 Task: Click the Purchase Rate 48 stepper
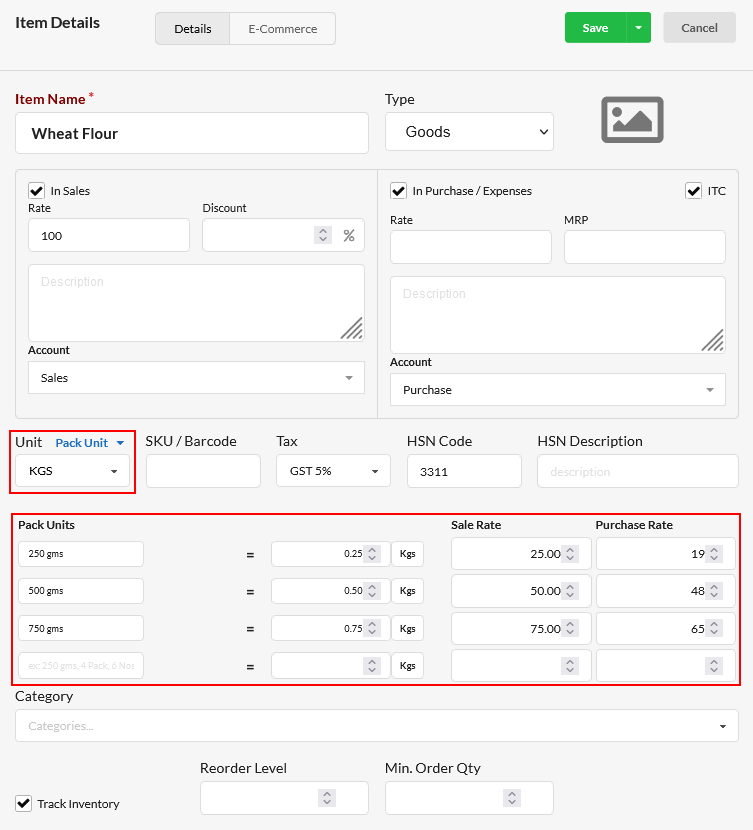point(714,591)
